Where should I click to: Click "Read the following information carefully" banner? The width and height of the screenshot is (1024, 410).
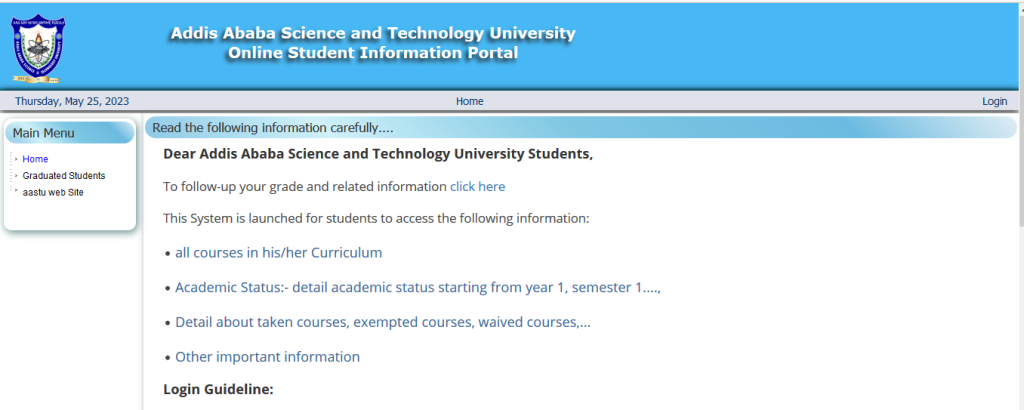coord(272,128)
